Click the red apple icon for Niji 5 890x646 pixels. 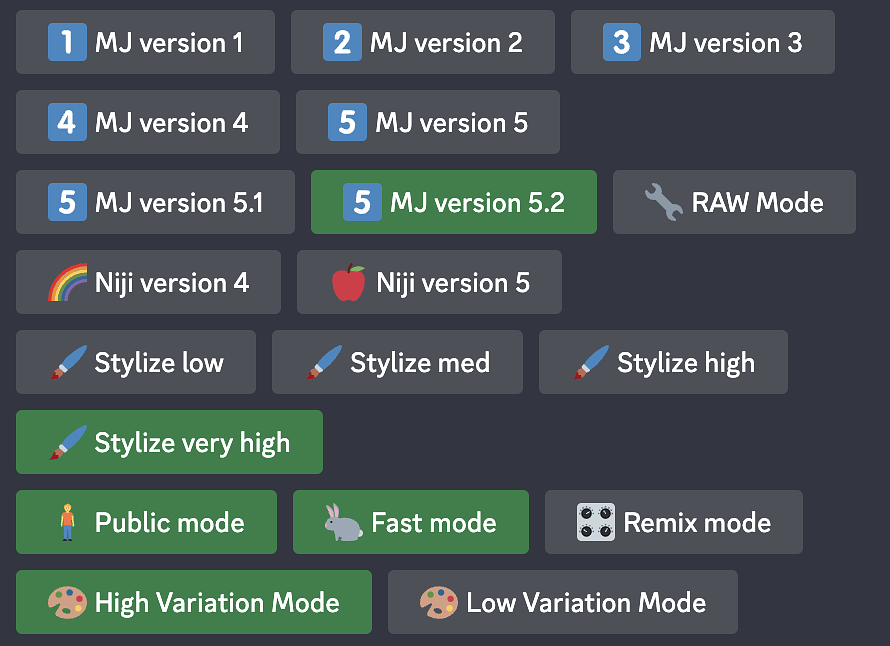[349, 283]
